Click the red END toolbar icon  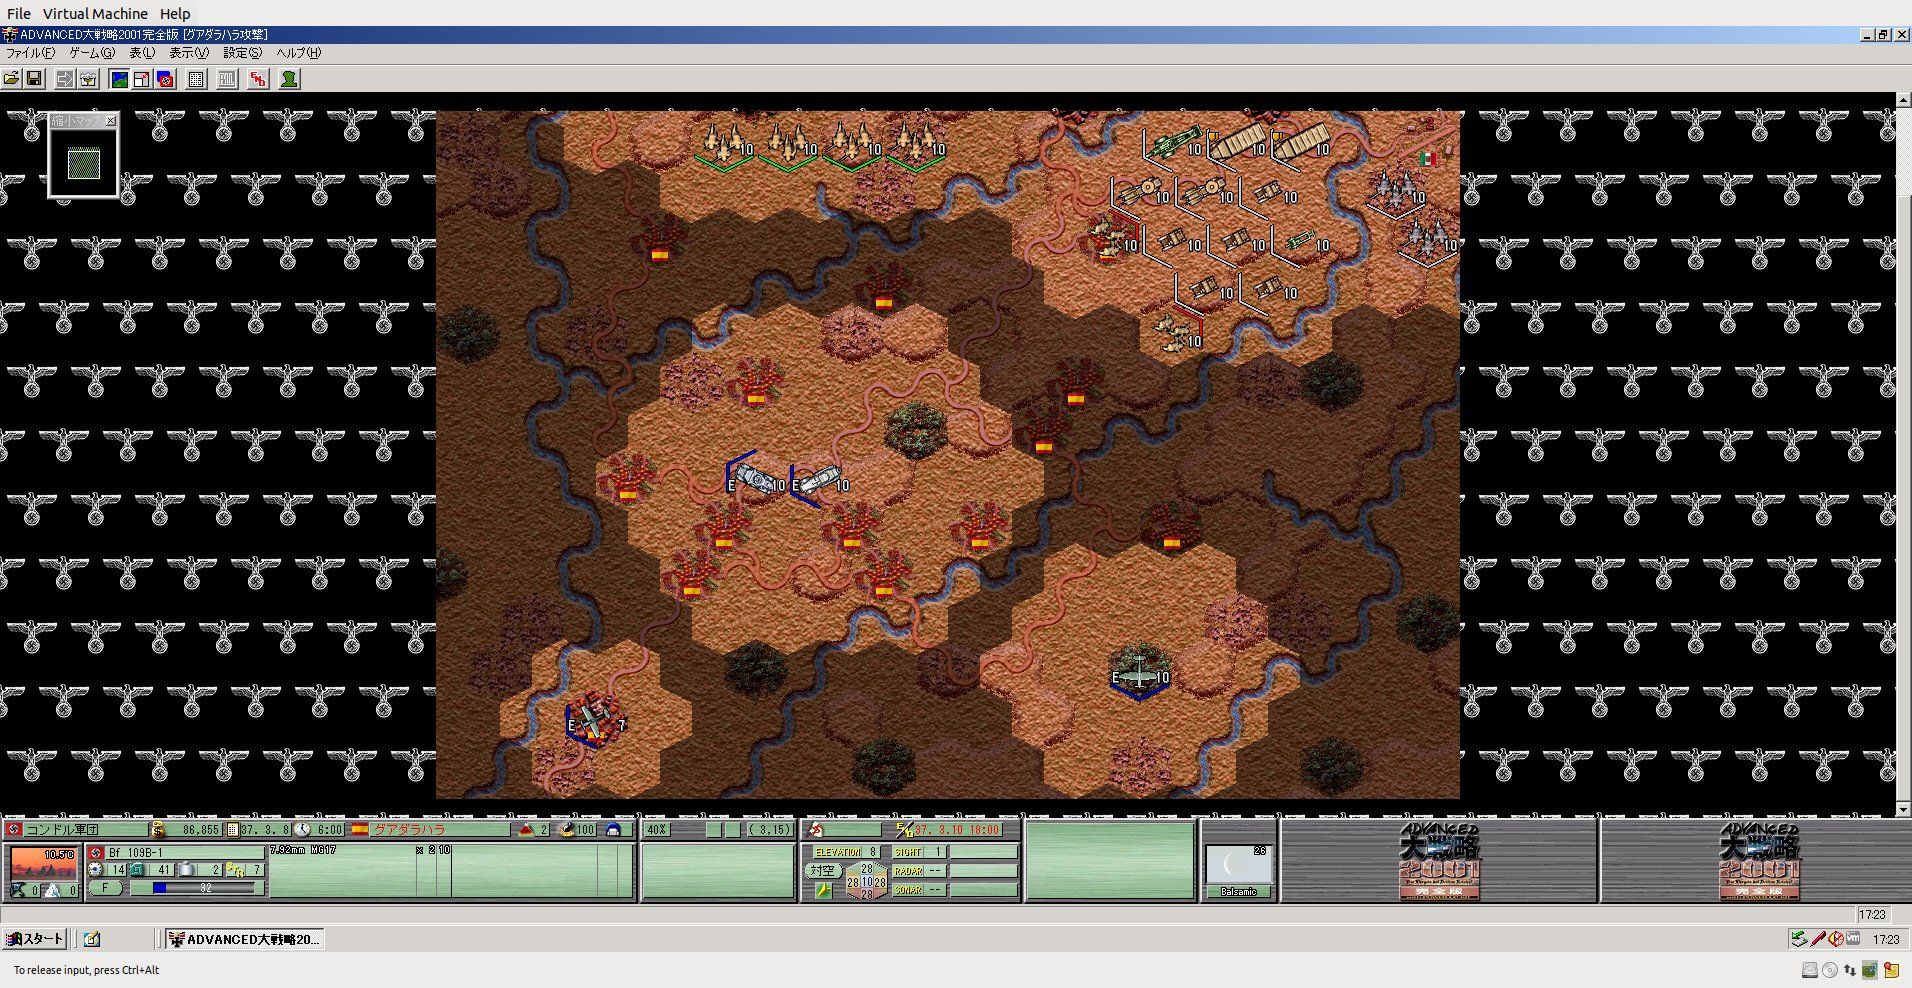tap(259, 79)
